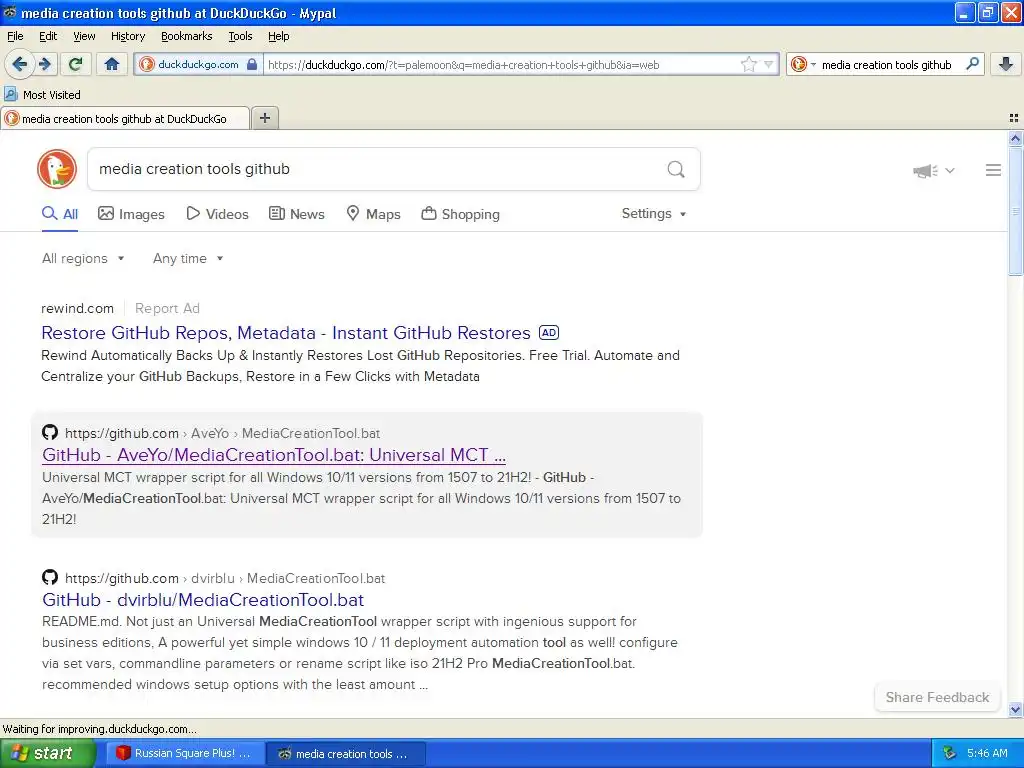Viewport: 1024px width, 768px height.
Task: Switch to Russian Square Plus taskbar item
Action: (x=184, y=753)
